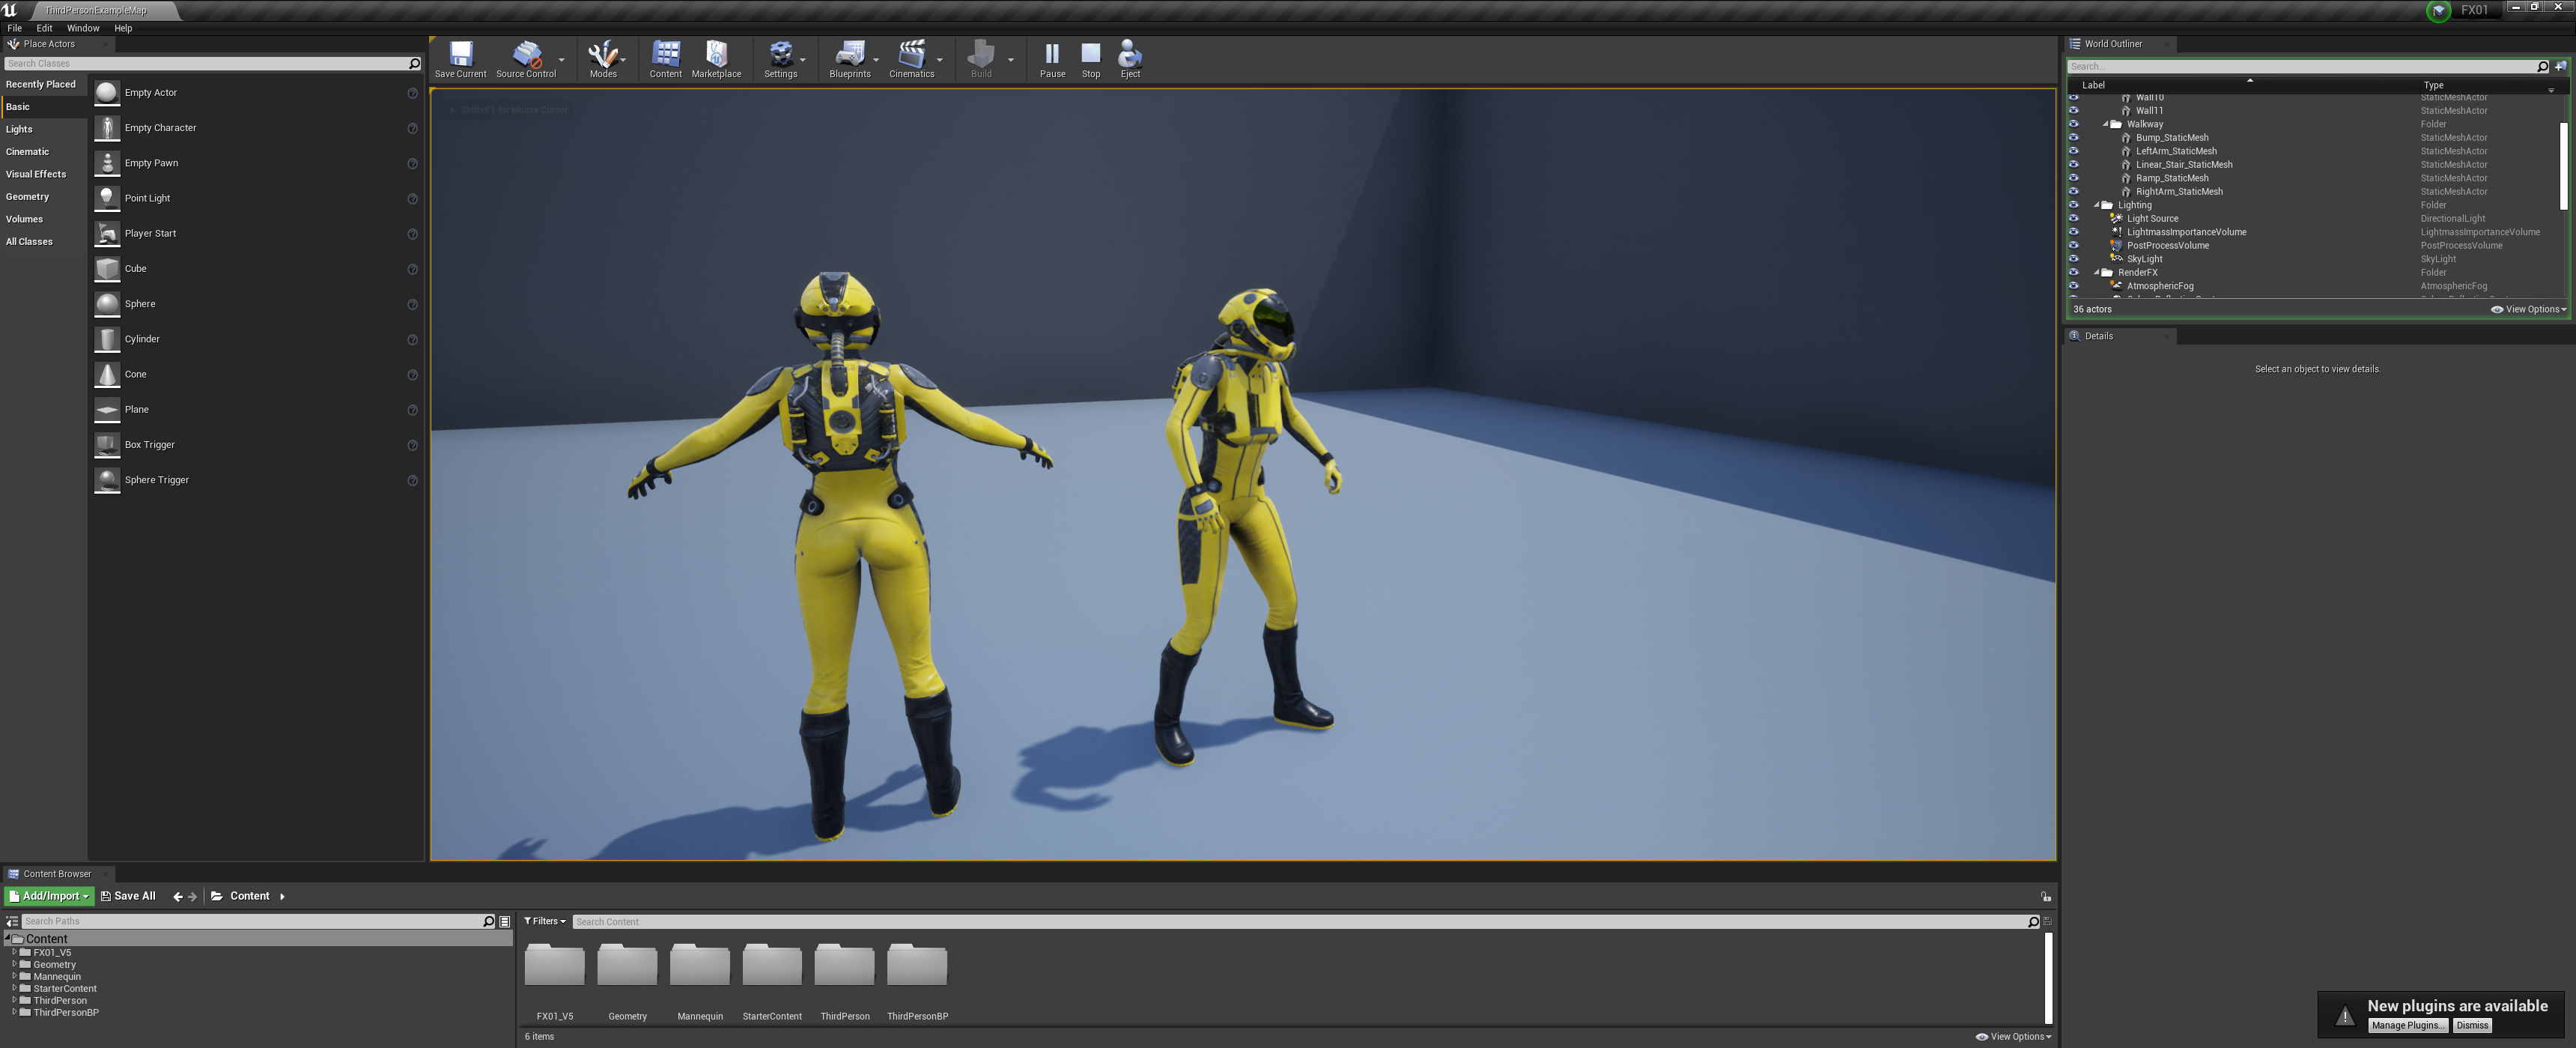Viewport: 2576px width, 1048px height.
Task: Toggle visibility of Ramp_StaticMesh
Action: tap(2073, 178)
